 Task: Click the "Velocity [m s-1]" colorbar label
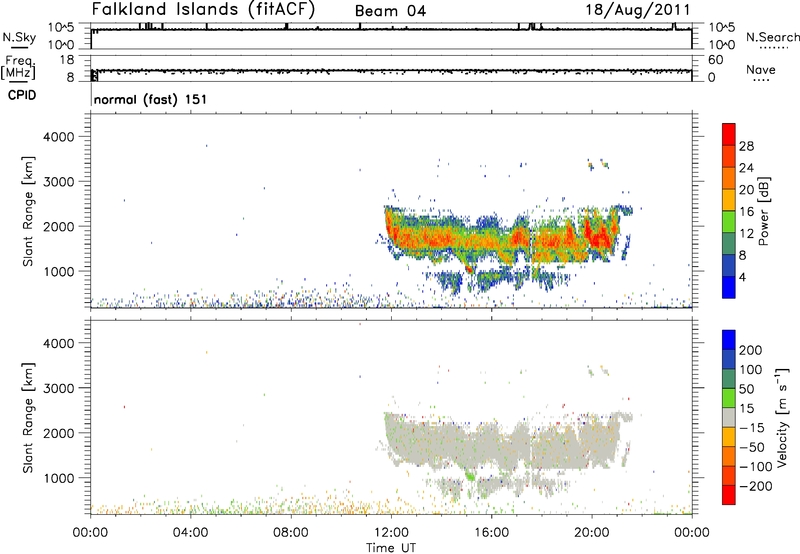(x=782, y=417)
